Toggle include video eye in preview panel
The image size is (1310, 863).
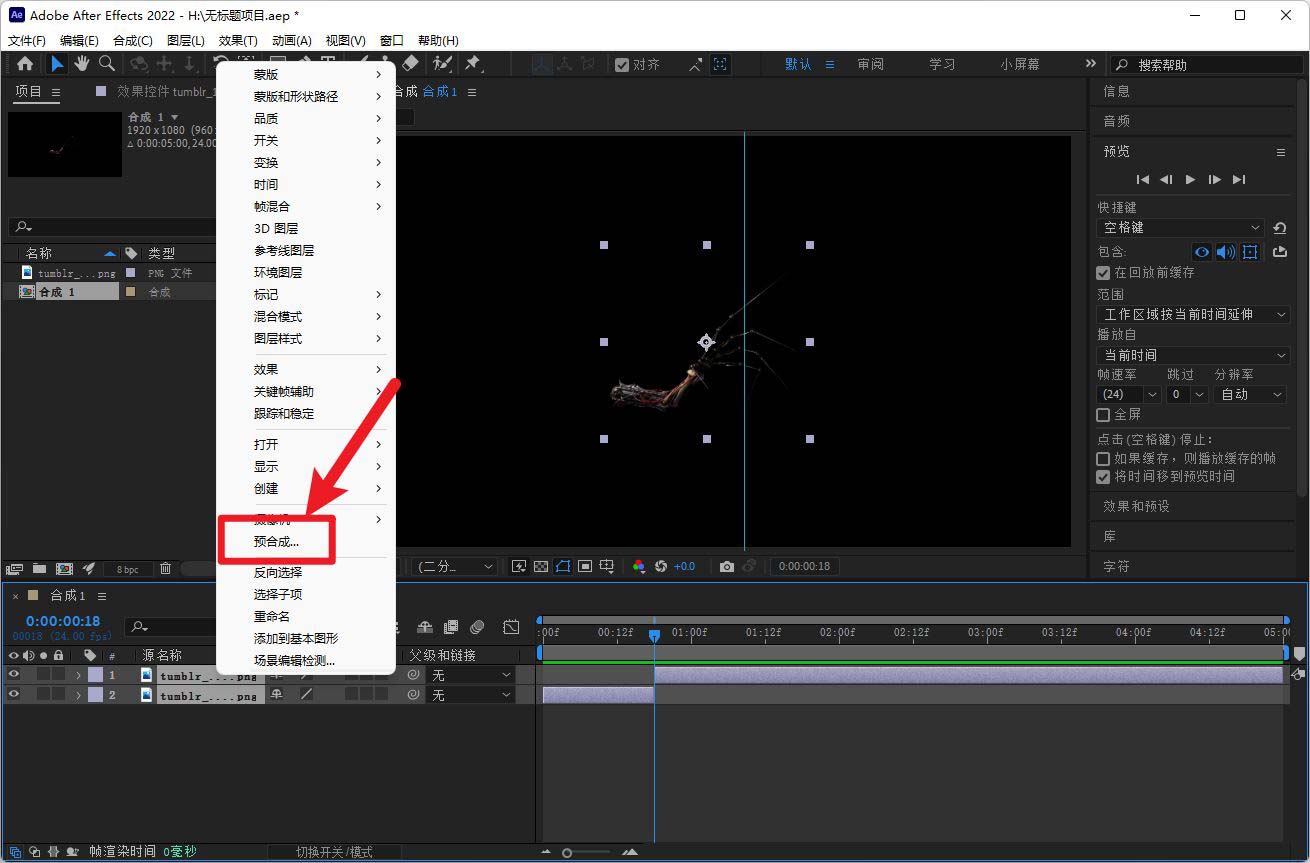pyautogui.click(x=1202, y=252)
